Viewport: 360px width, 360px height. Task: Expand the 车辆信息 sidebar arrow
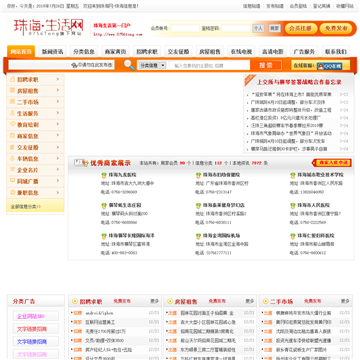[x=58, y=158]
